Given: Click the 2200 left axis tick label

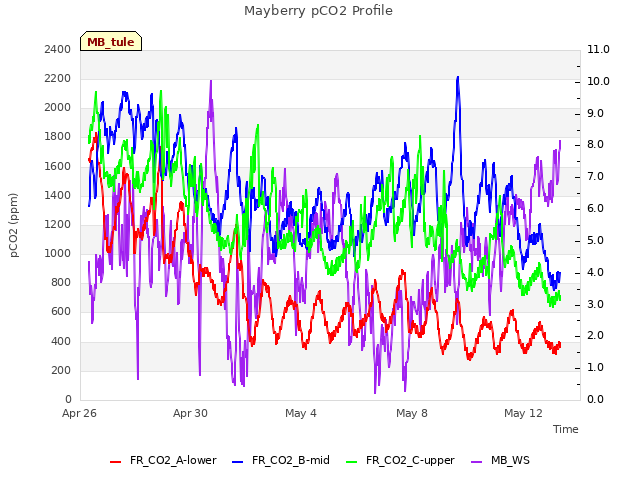Looking at the screenshot, I should (x=58, y=78).
